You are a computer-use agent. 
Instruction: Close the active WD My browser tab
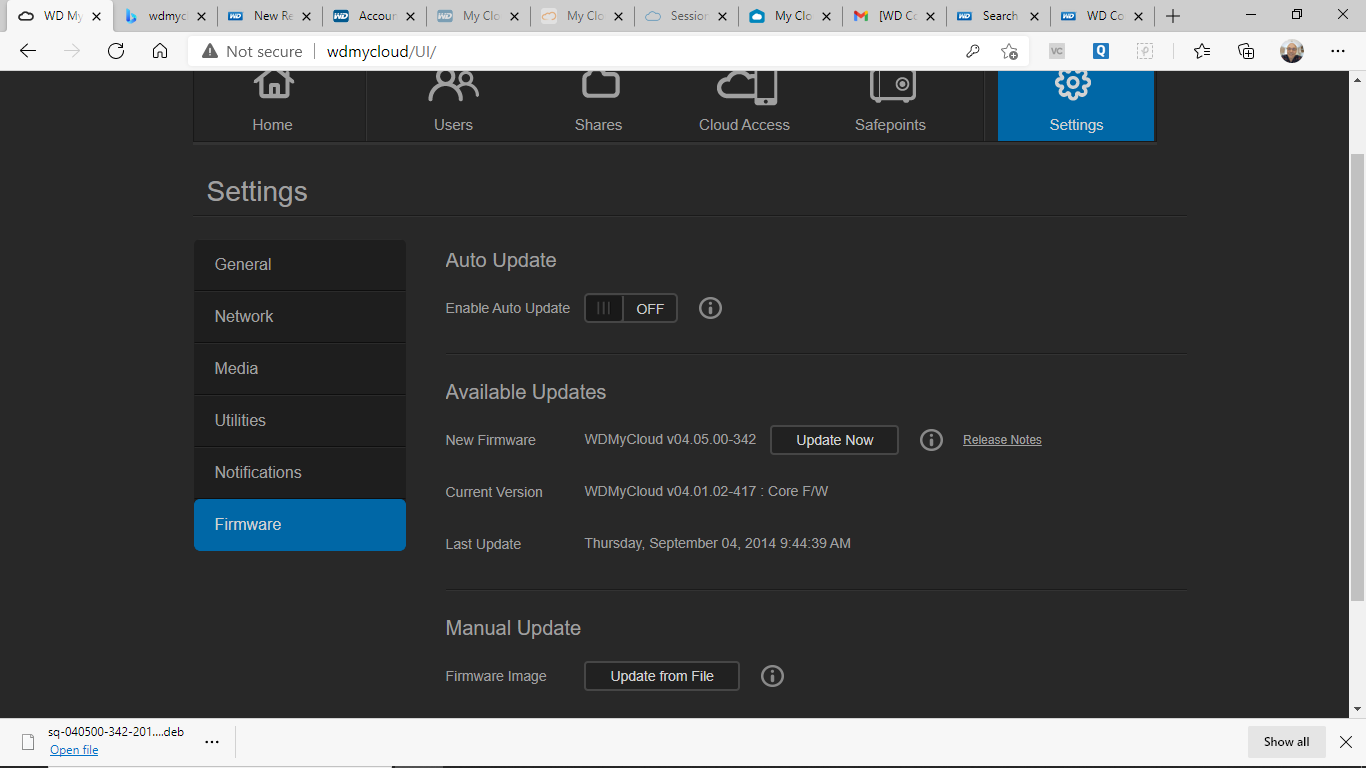96,16
